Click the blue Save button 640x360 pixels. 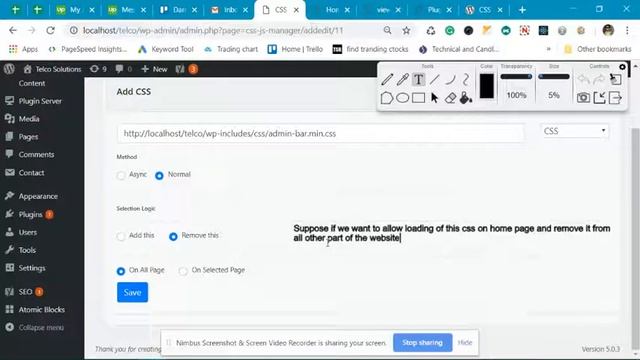132,293
